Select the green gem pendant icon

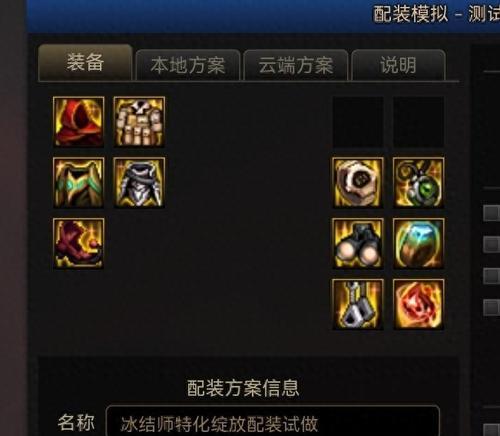point(419,183)
